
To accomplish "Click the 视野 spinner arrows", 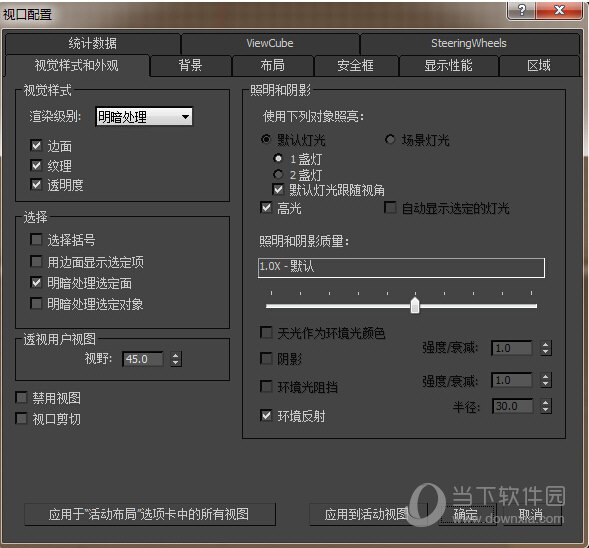I will coord(175,359).
